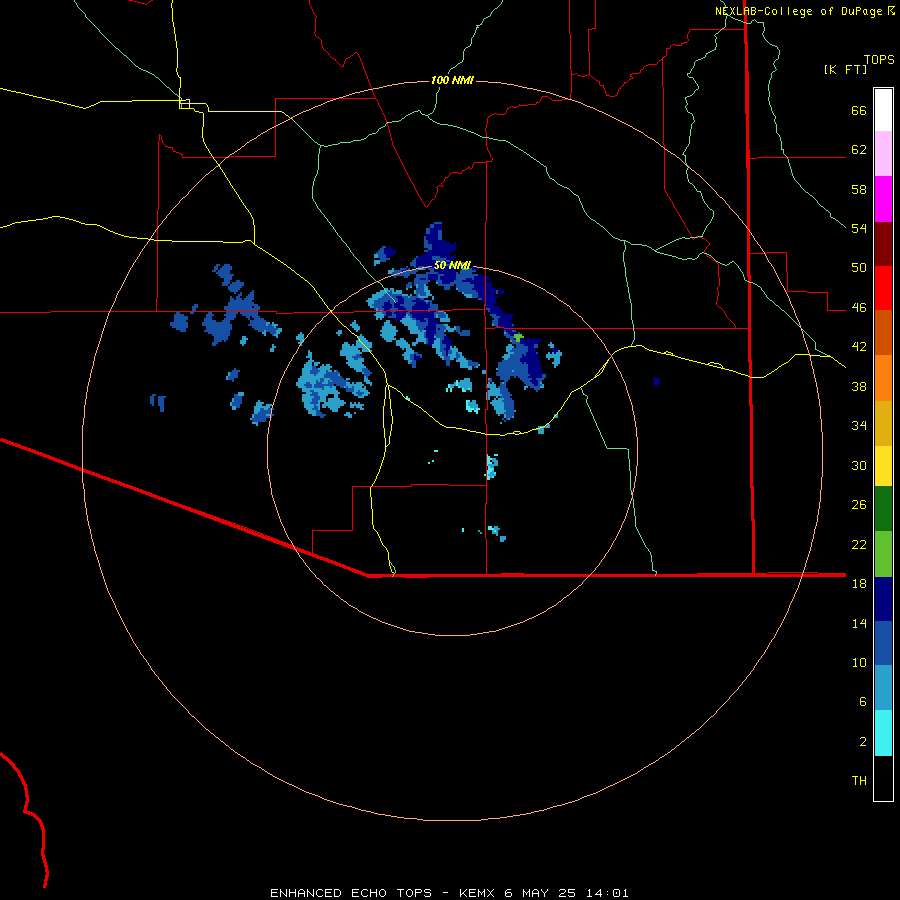Select the dark red legend swatch
Viewport: 900px width, 900px height.
click(883, 244)
